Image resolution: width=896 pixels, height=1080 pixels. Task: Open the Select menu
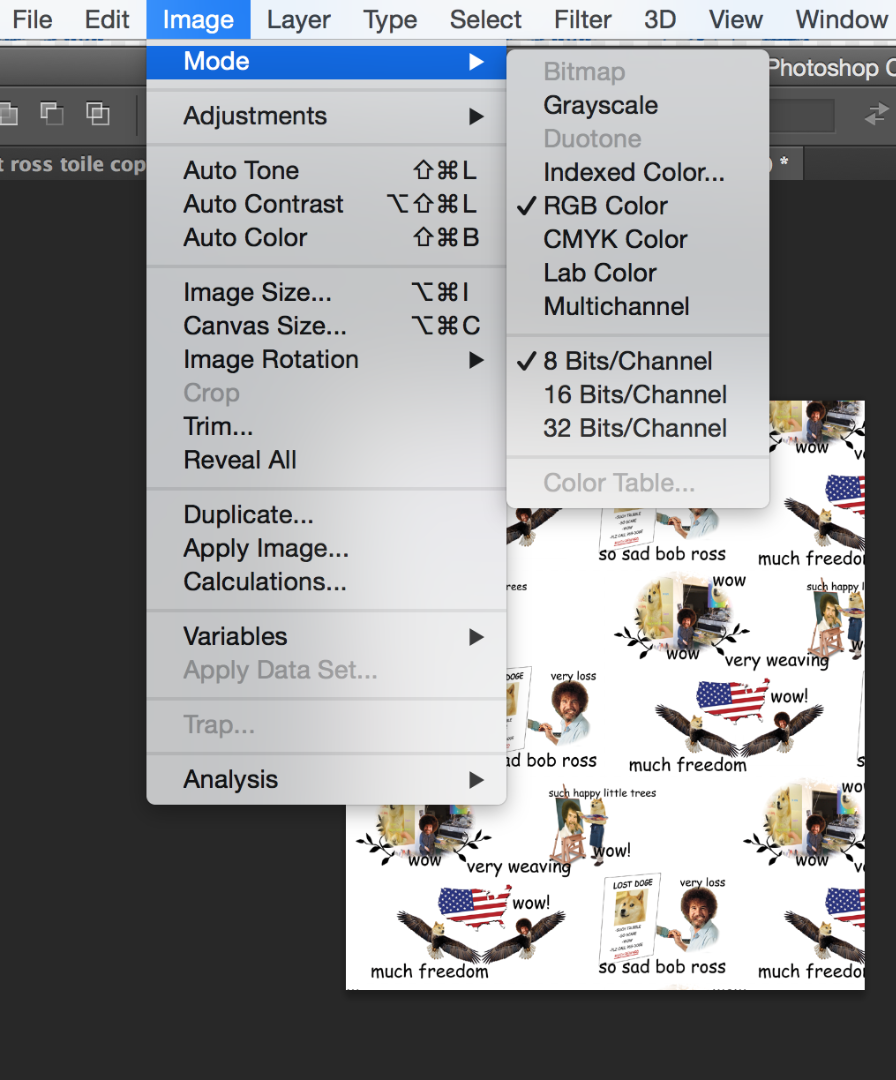pyautogui.click(x=485, y=19)
